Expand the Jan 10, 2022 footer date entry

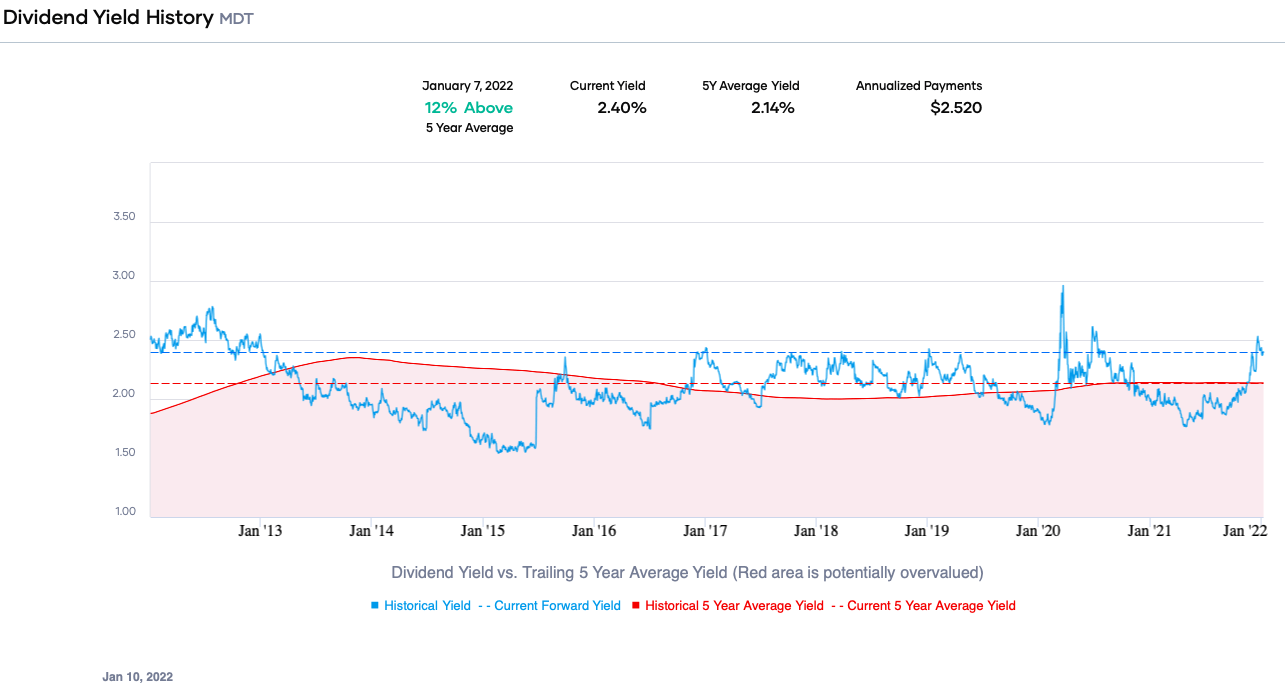138,677
